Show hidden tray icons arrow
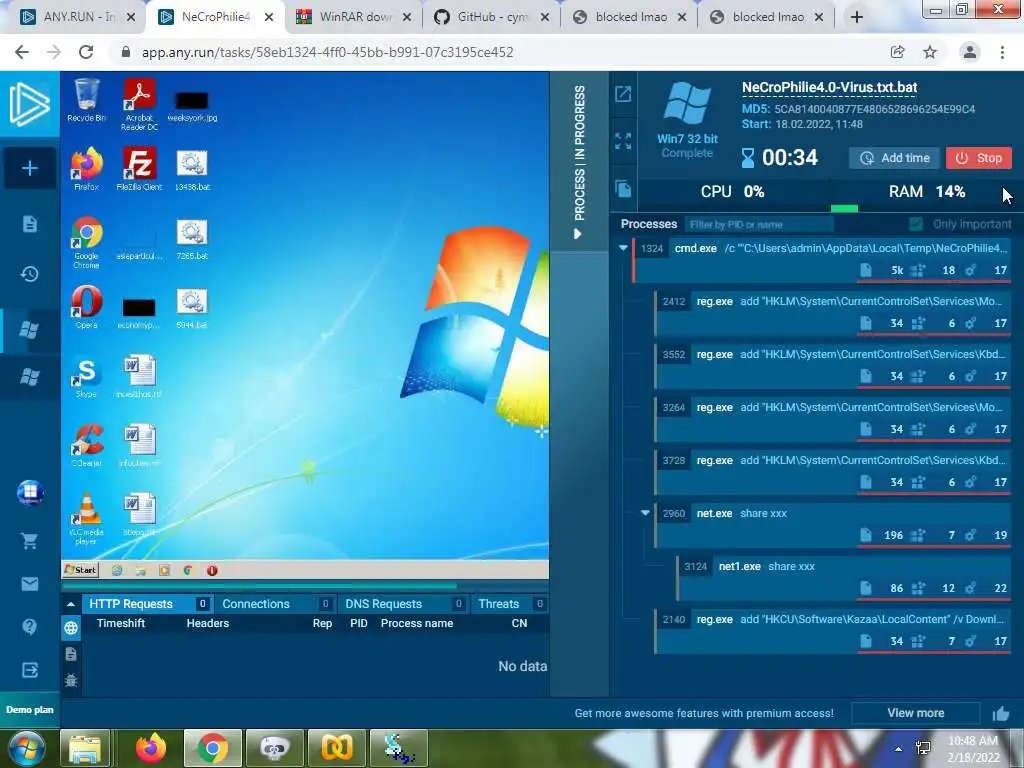The image size is (1024, 768). coord(899,749)
